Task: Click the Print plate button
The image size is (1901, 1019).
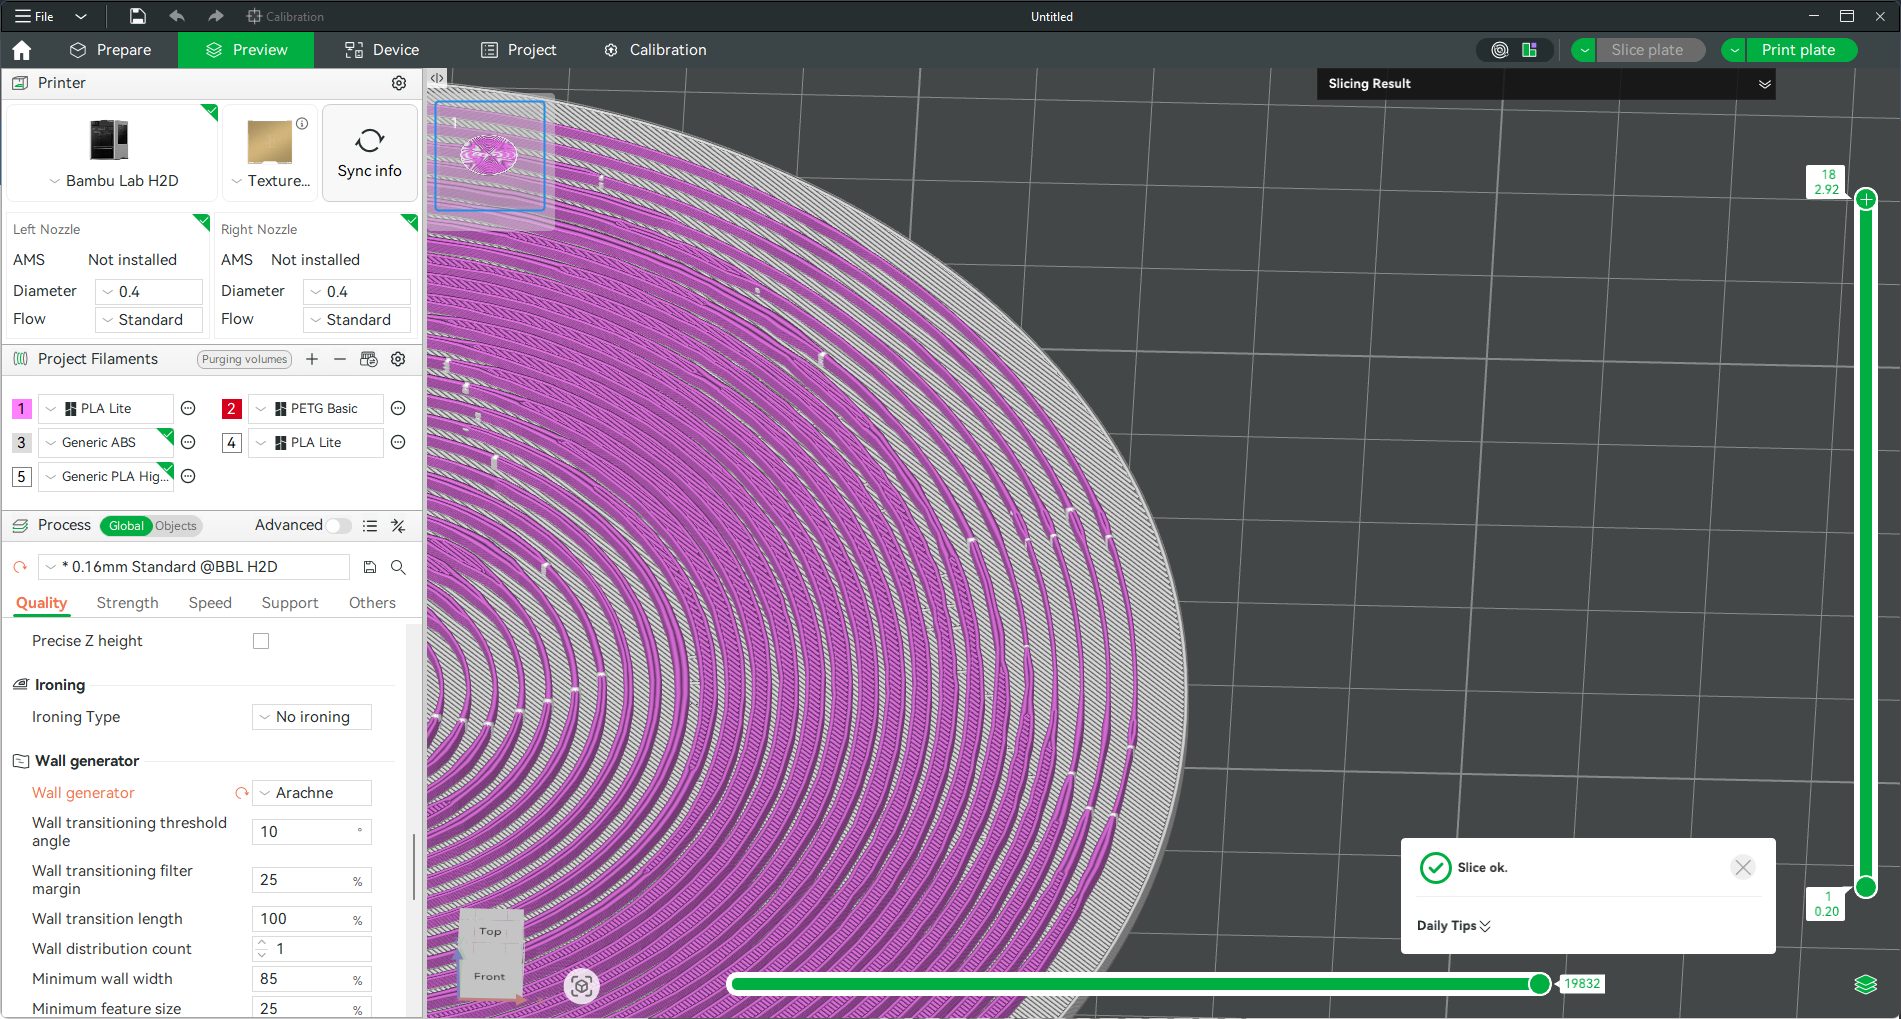Action: coord(1798,50)
